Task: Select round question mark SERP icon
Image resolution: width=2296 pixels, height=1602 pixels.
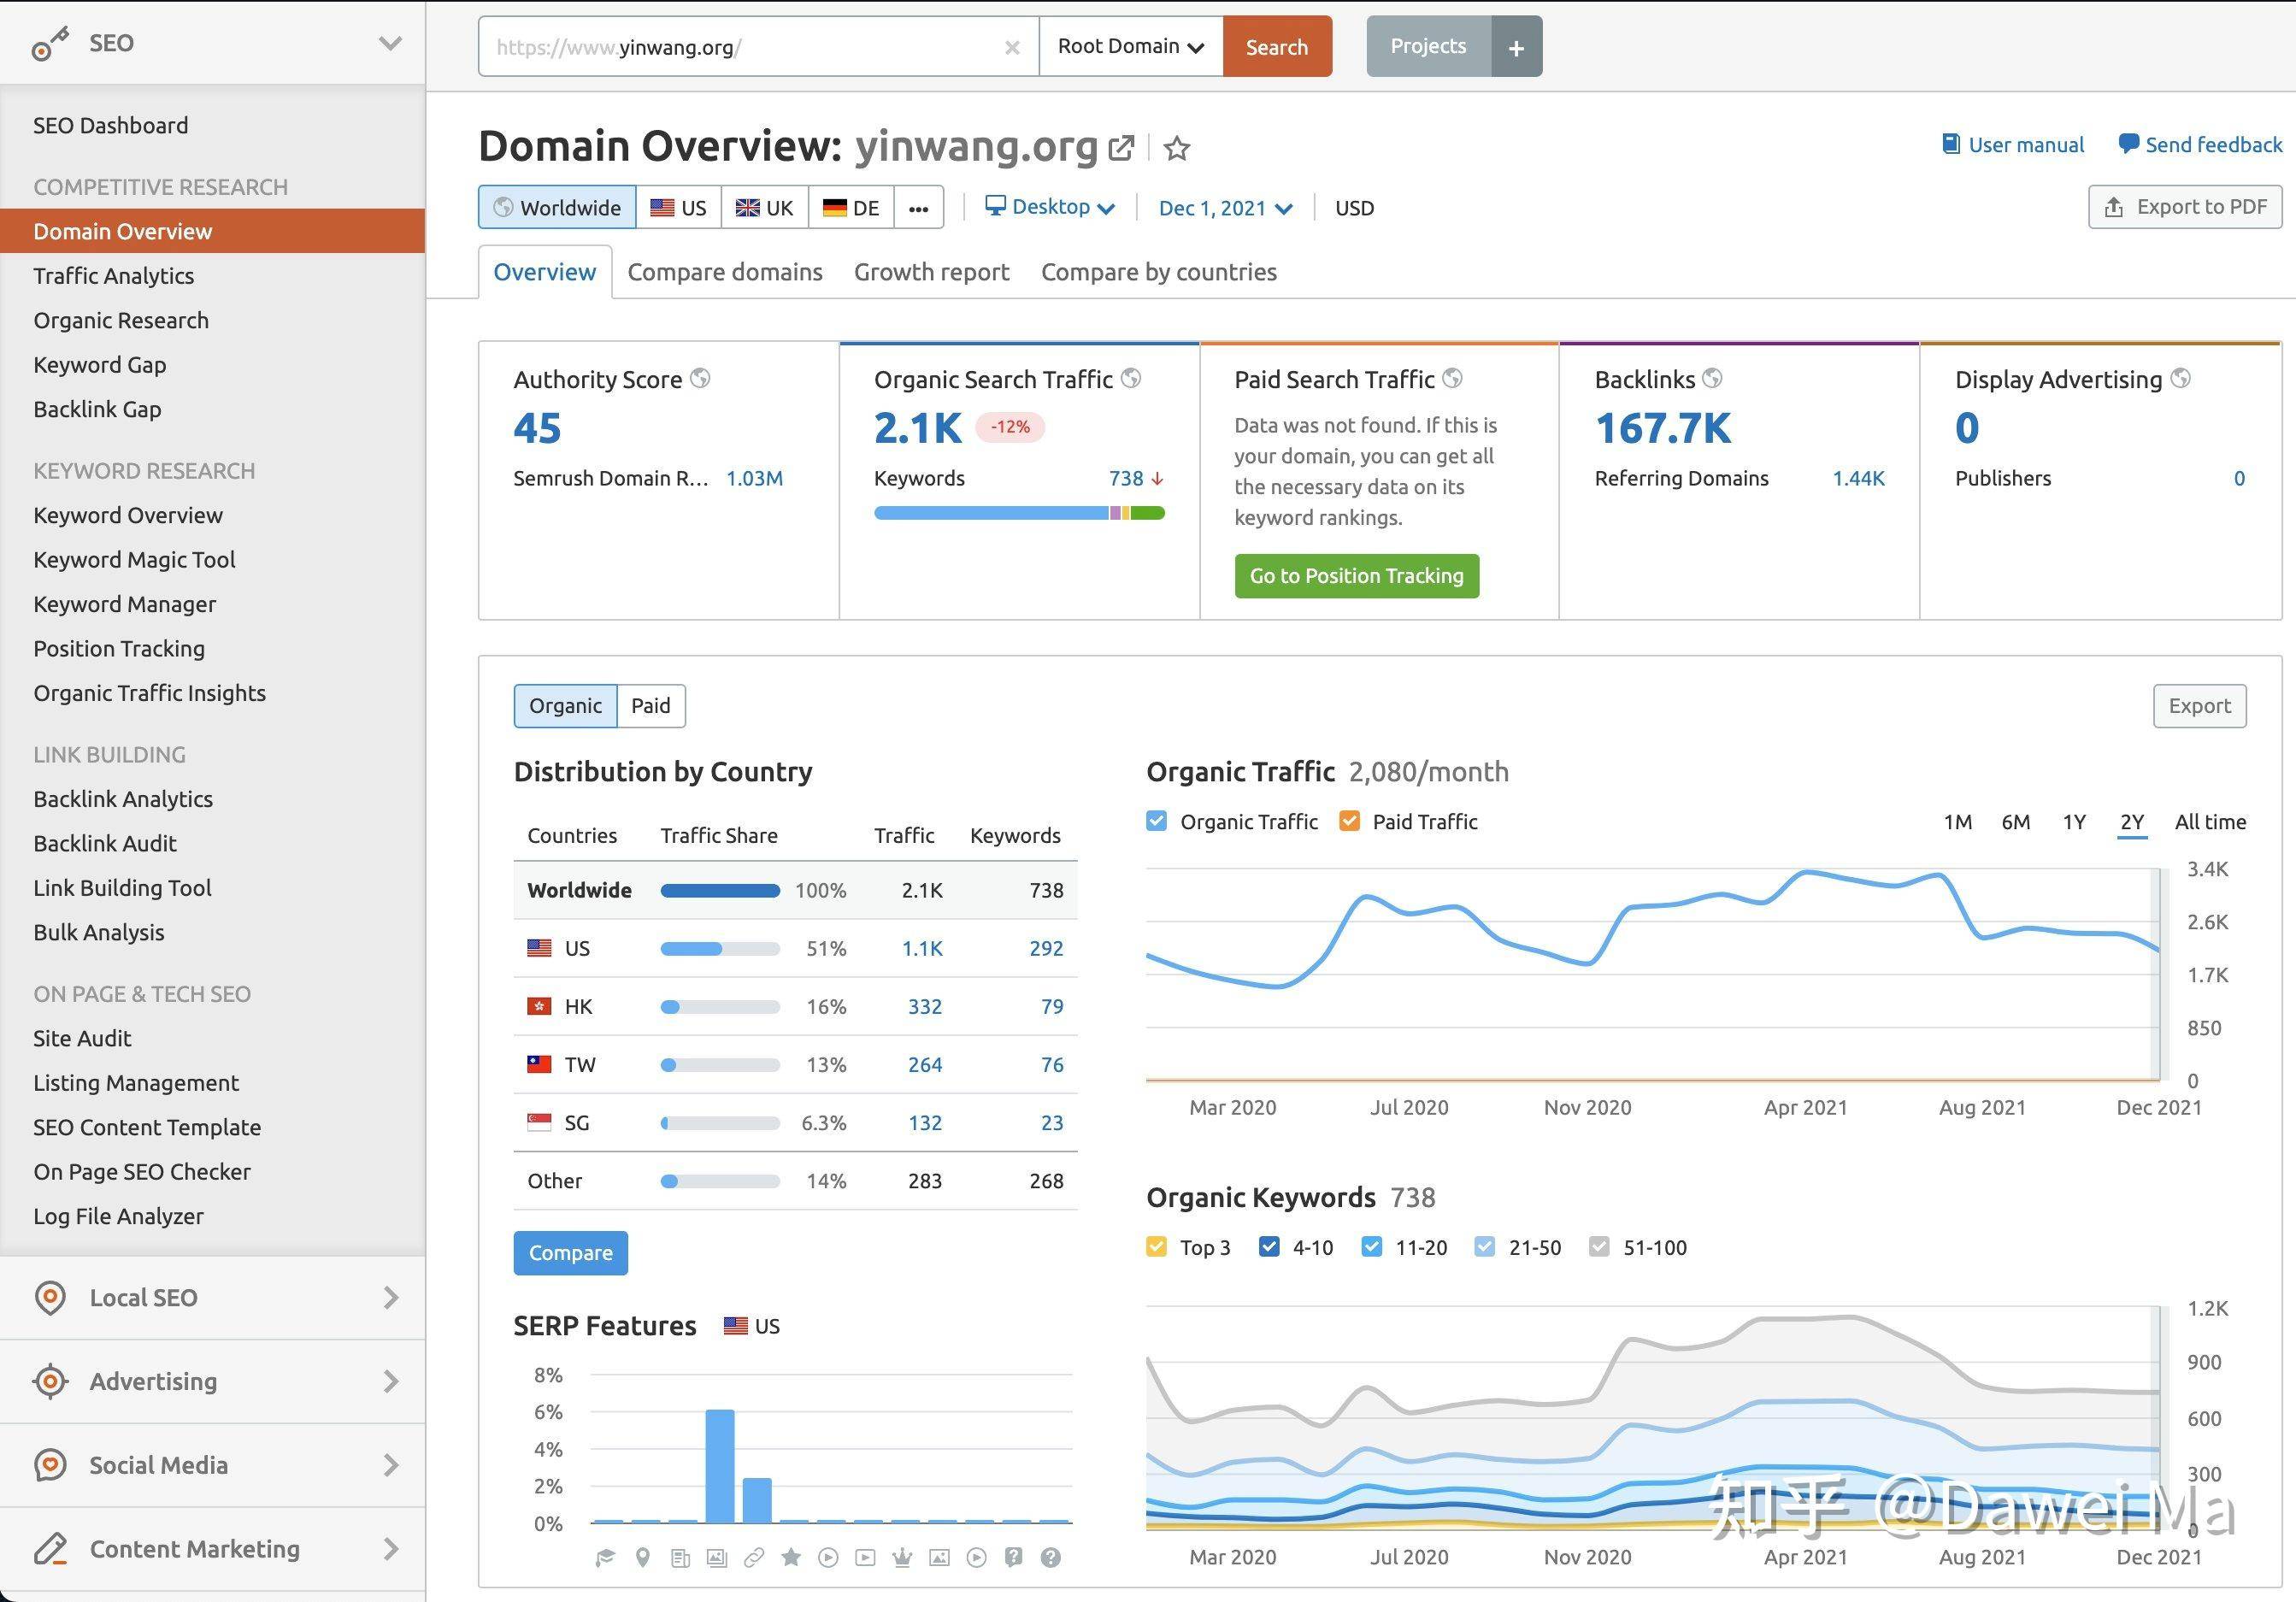Action: tap(1050, 1557)
